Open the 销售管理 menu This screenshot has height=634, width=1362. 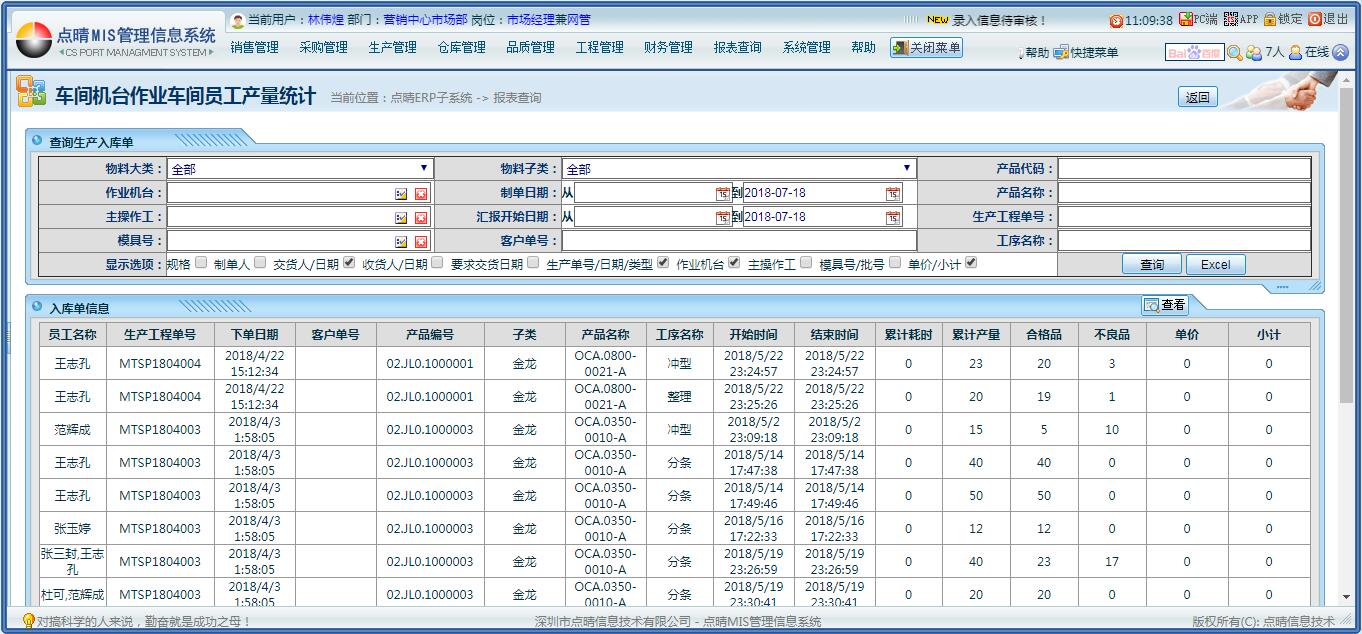(254, 47)
